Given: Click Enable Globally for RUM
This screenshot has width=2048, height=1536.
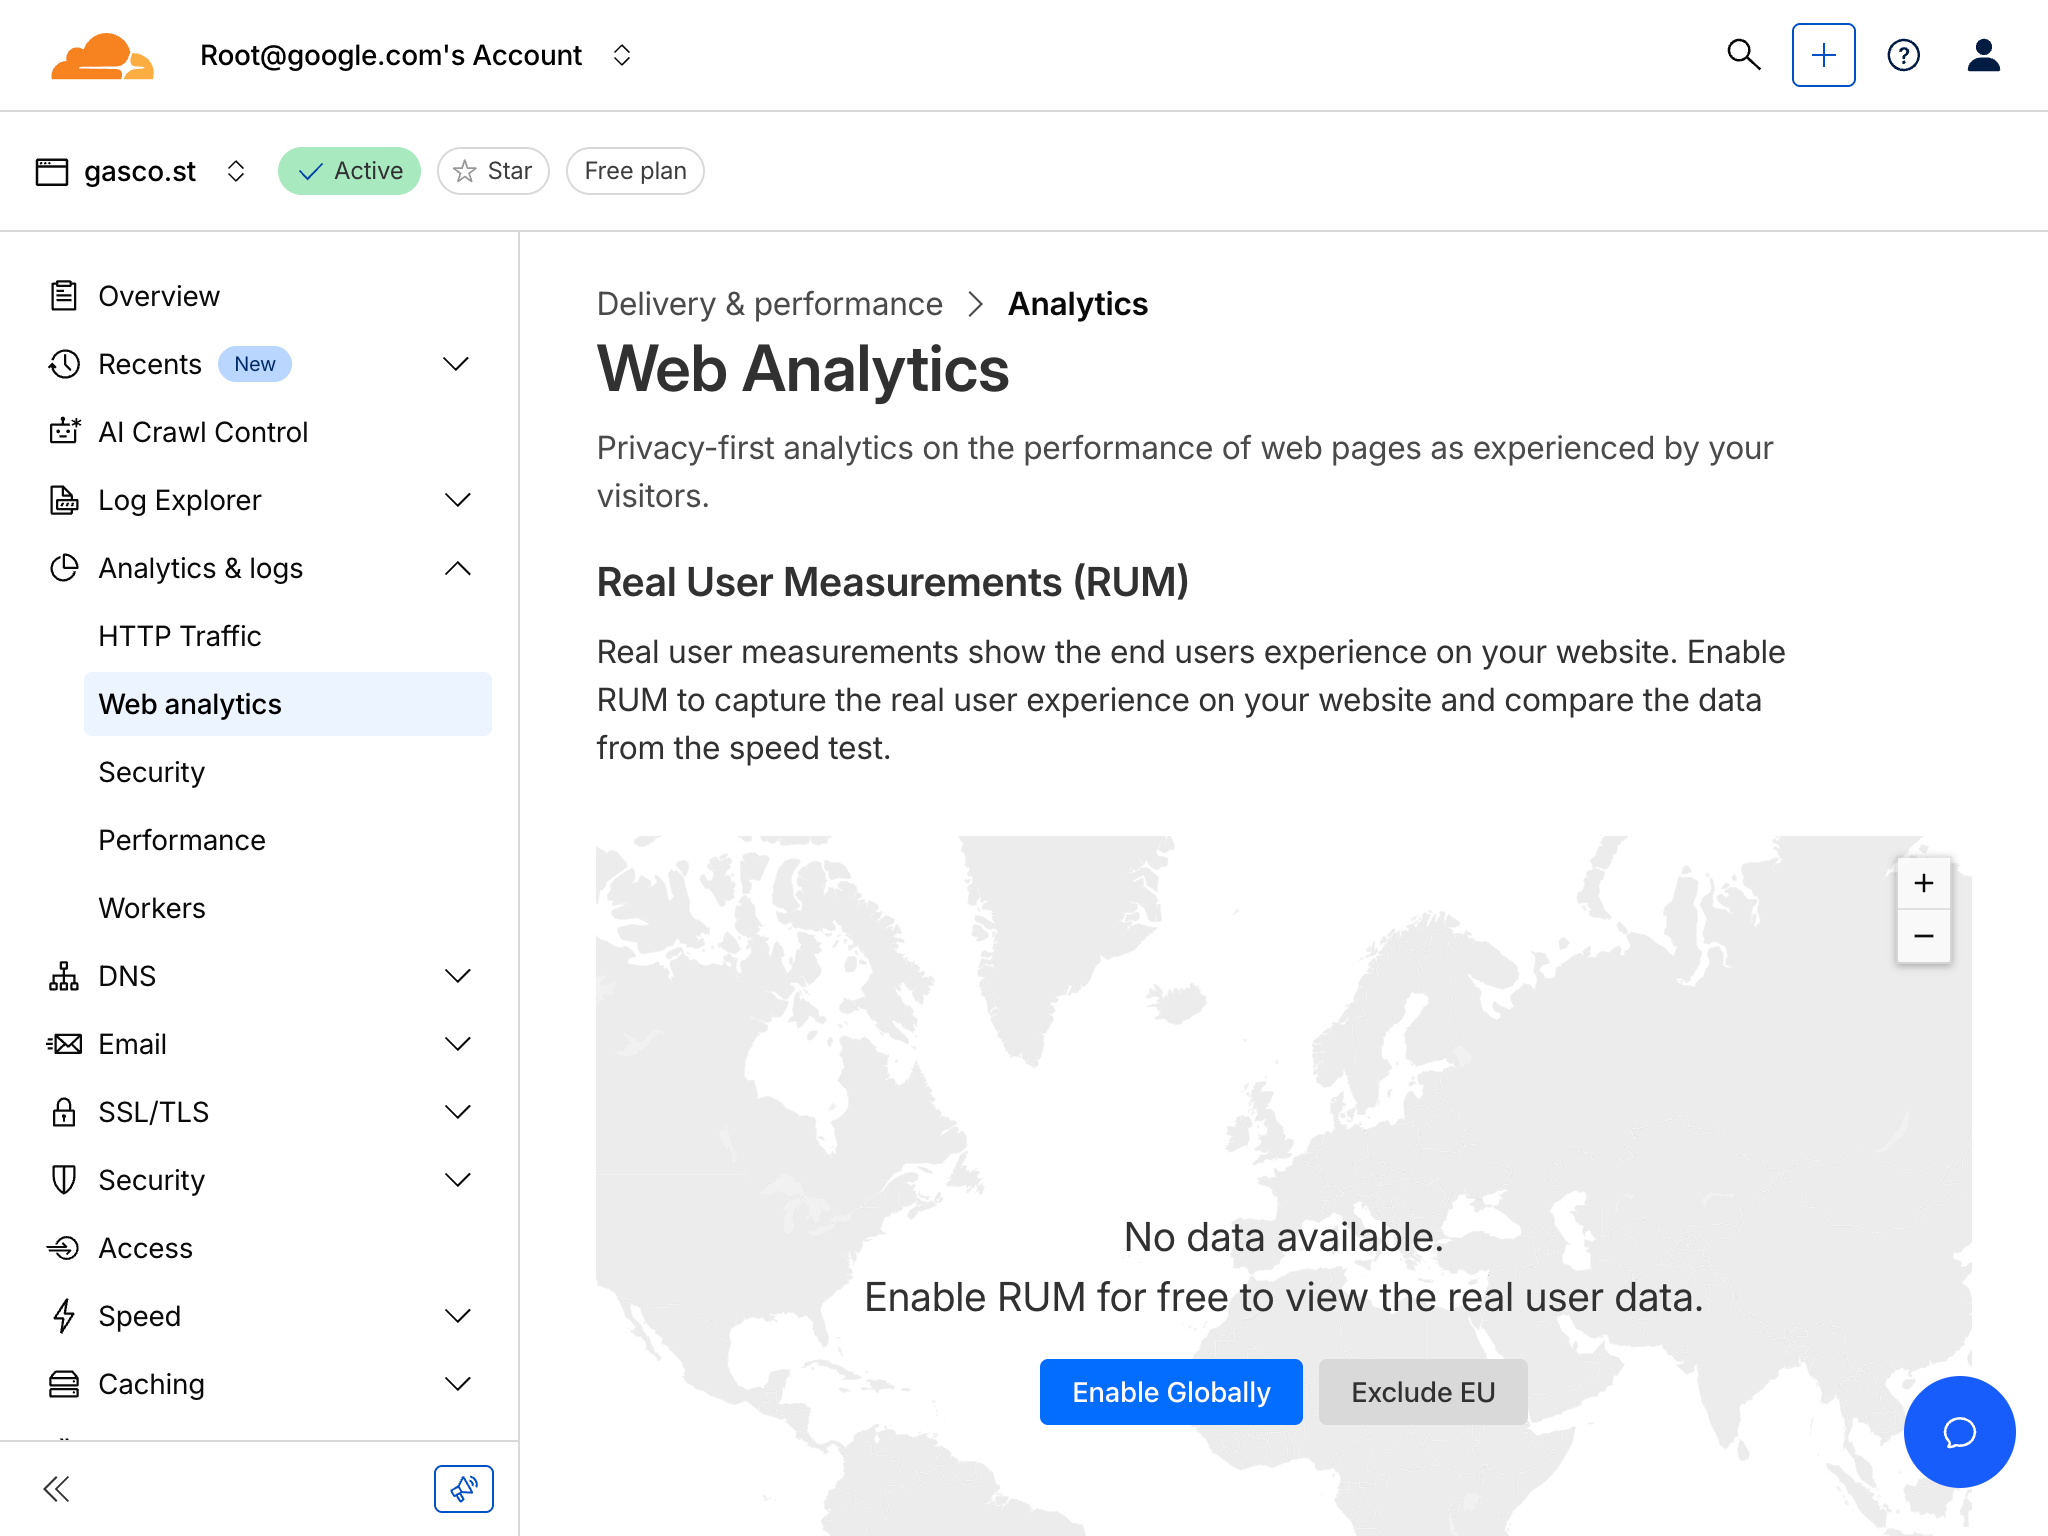Looking at the screenshot, I should tap(1171, 1391).
